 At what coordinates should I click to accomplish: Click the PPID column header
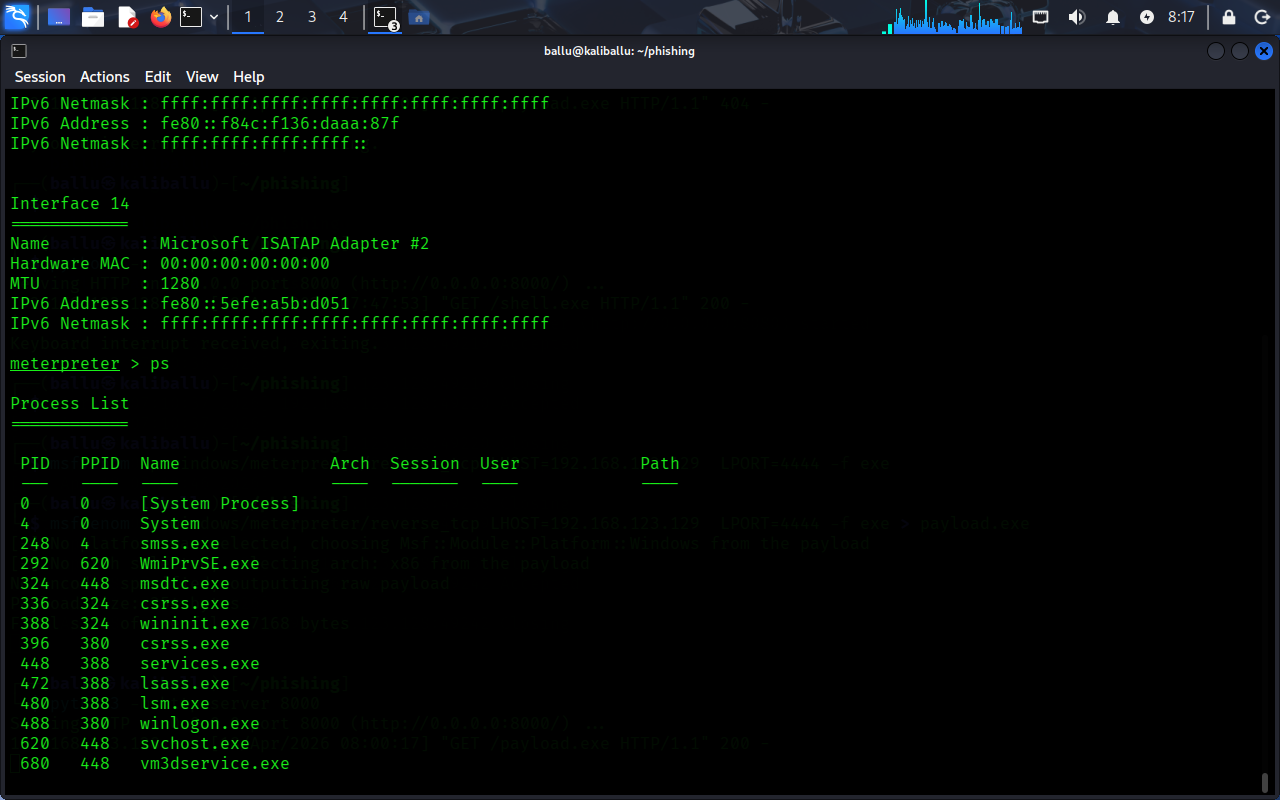point(100,463)
